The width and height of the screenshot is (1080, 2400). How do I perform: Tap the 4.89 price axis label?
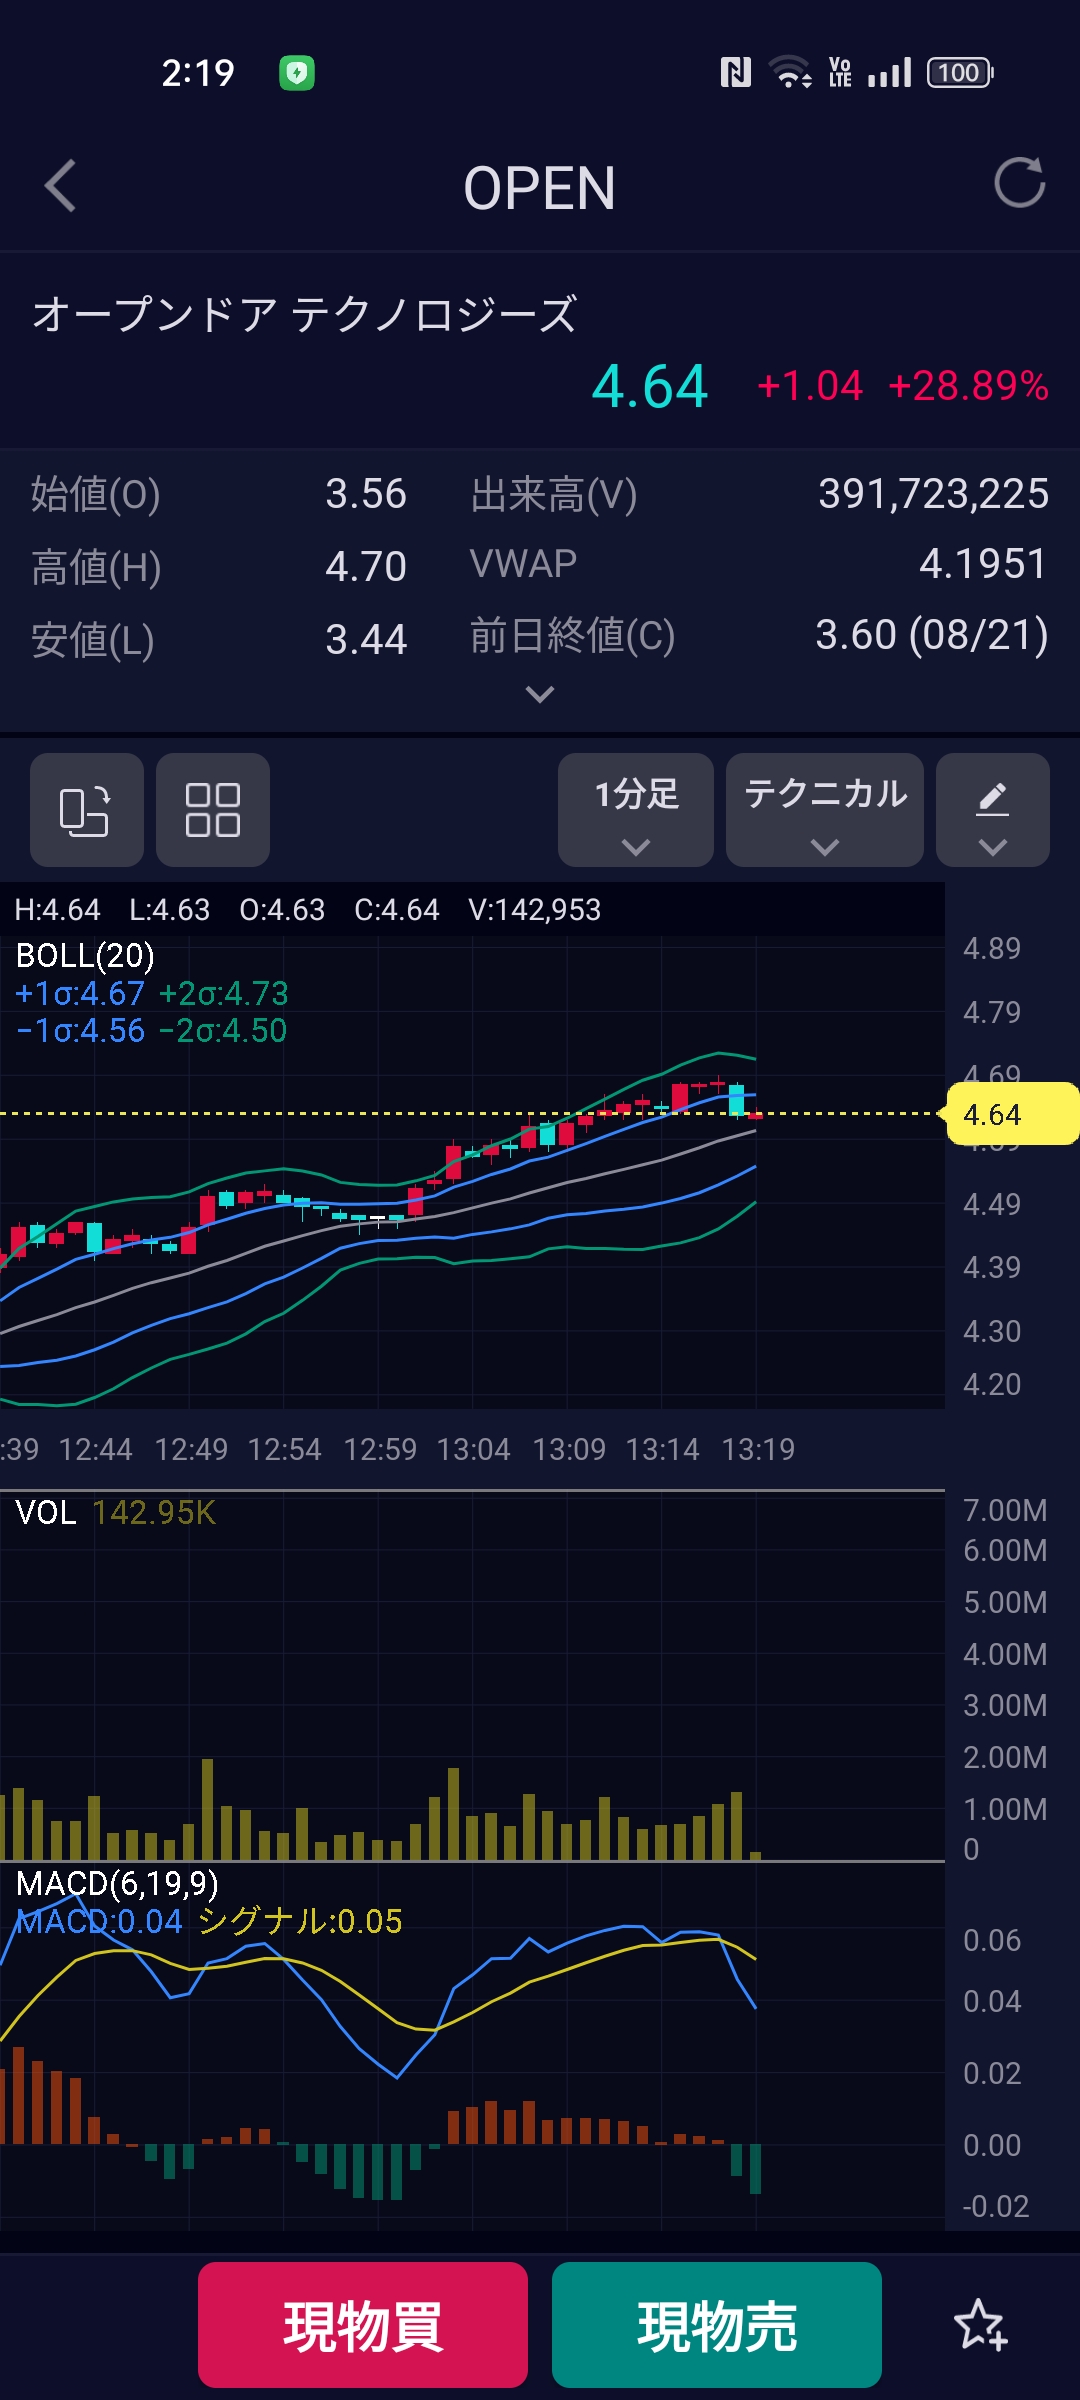coord(992,948)
